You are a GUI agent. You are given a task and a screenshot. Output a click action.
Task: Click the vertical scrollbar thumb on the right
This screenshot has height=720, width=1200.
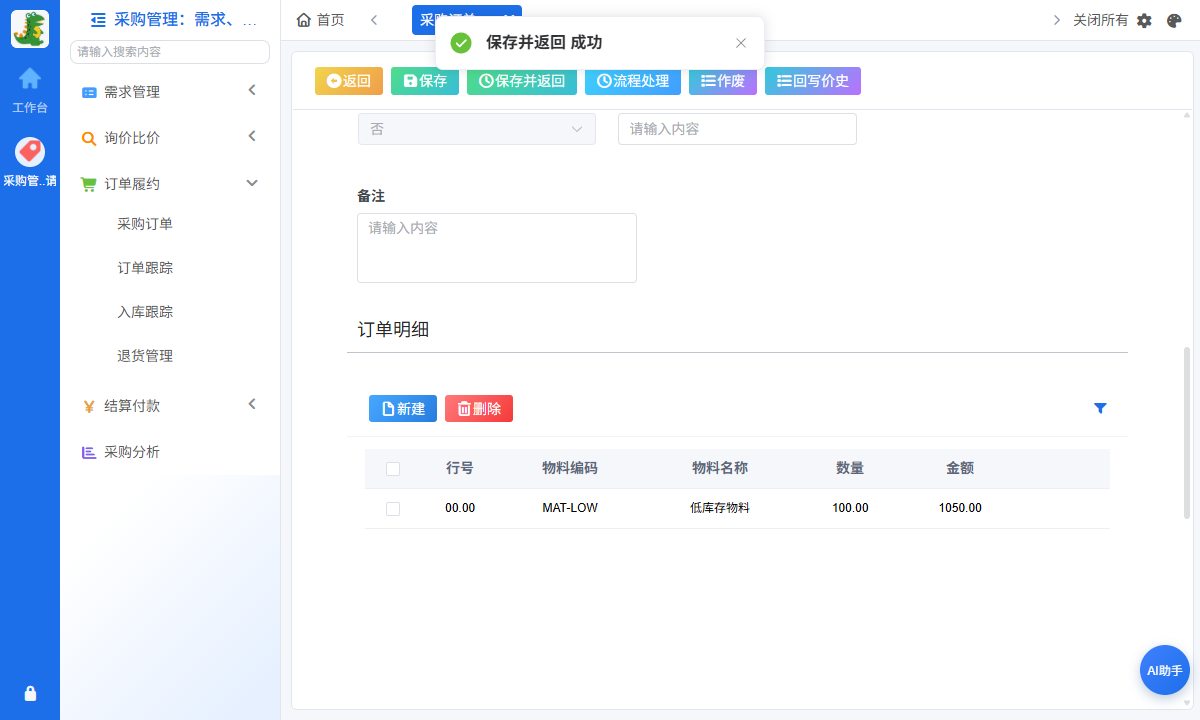click(x=1187, y=432)
